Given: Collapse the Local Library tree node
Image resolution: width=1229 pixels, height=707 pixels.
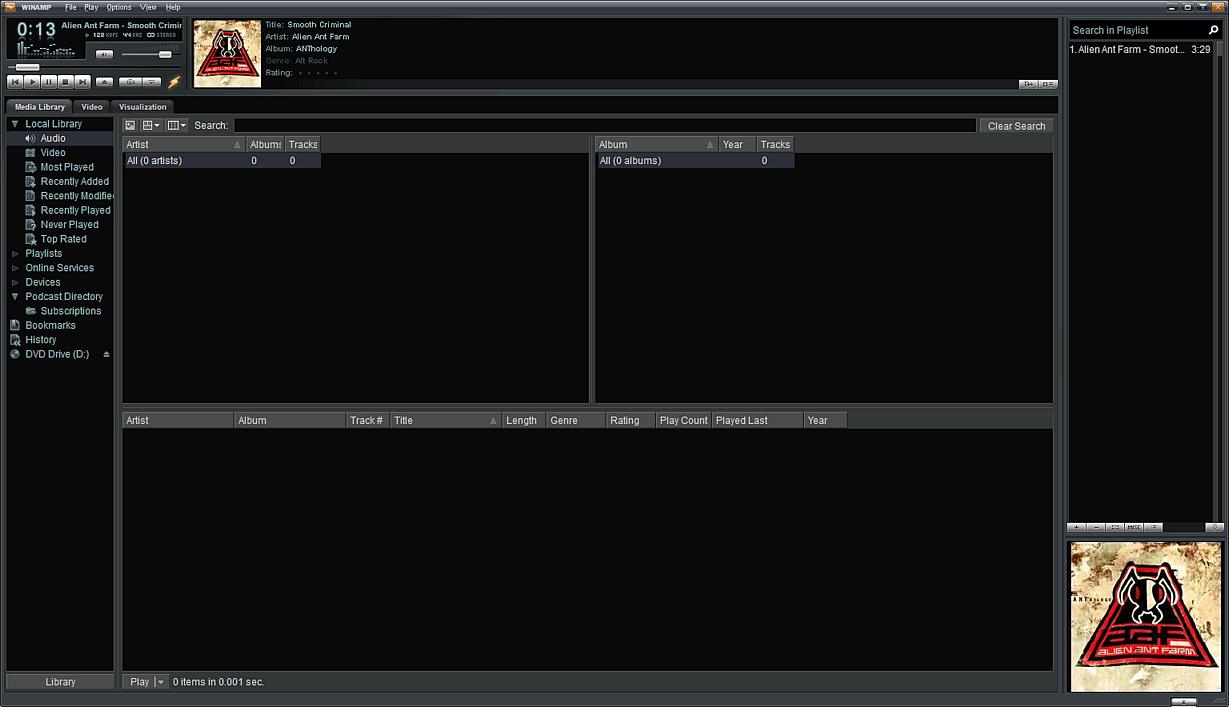Looking at the screenshot, I should (x=15, y=124).
